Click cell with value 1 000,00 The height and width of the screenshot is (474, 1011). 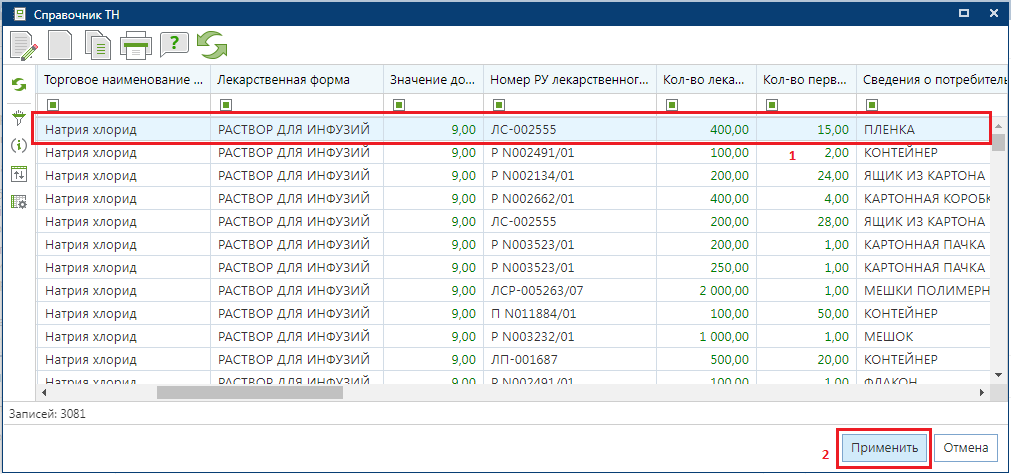[x=706, y=336]
